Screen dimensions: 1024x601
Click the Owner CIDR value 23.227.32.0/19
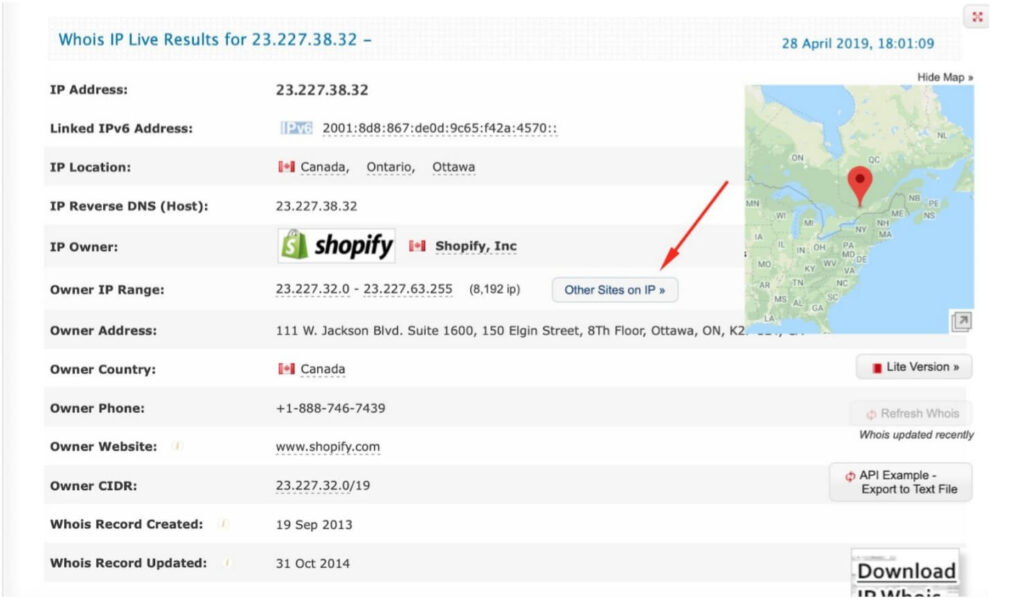click(x=323, y=485)
